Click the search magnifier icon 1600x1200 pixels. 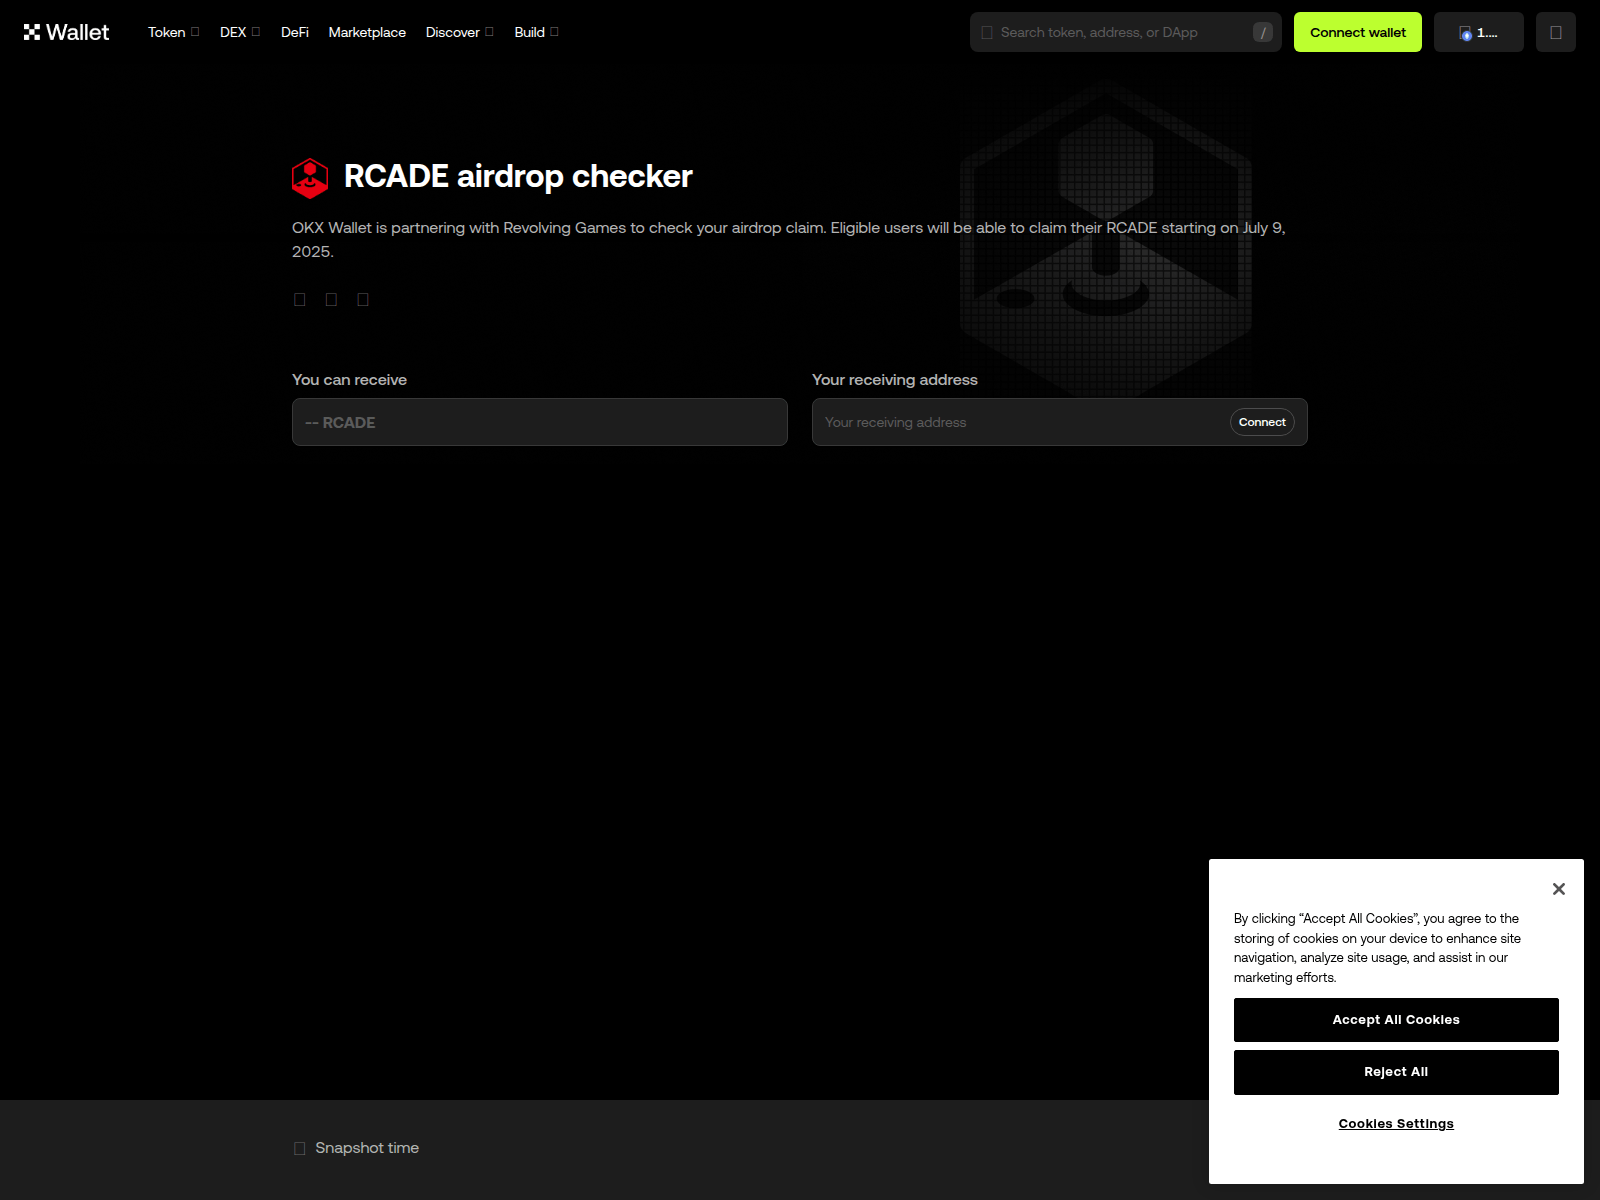[x=987, y=32]
